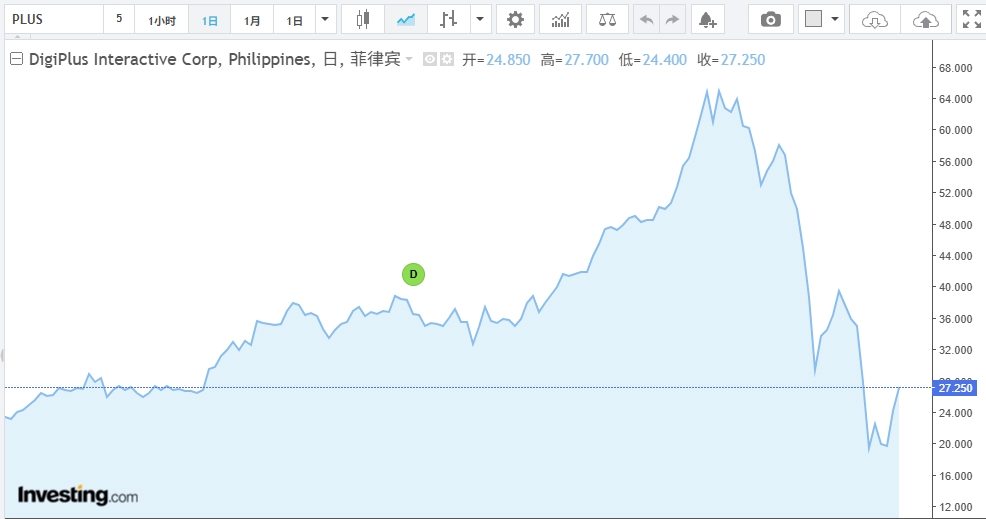Click the 40.000 price axis label
Image resolution: width=986 pixels, height=519 pixels.
point(955,287)
